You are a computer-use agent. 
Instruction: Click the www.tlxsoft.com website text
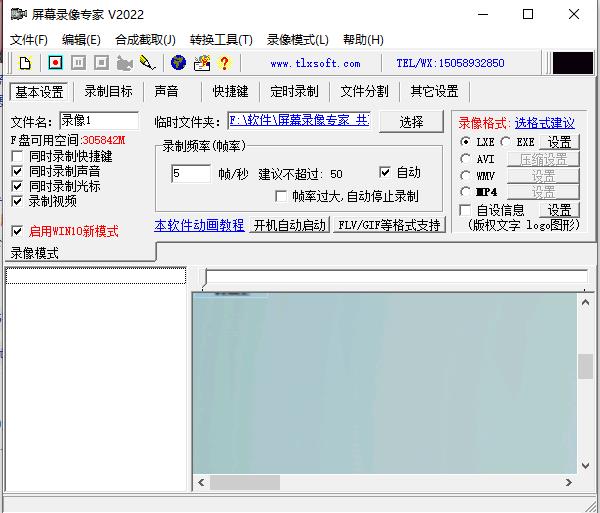tap(315, 63)
